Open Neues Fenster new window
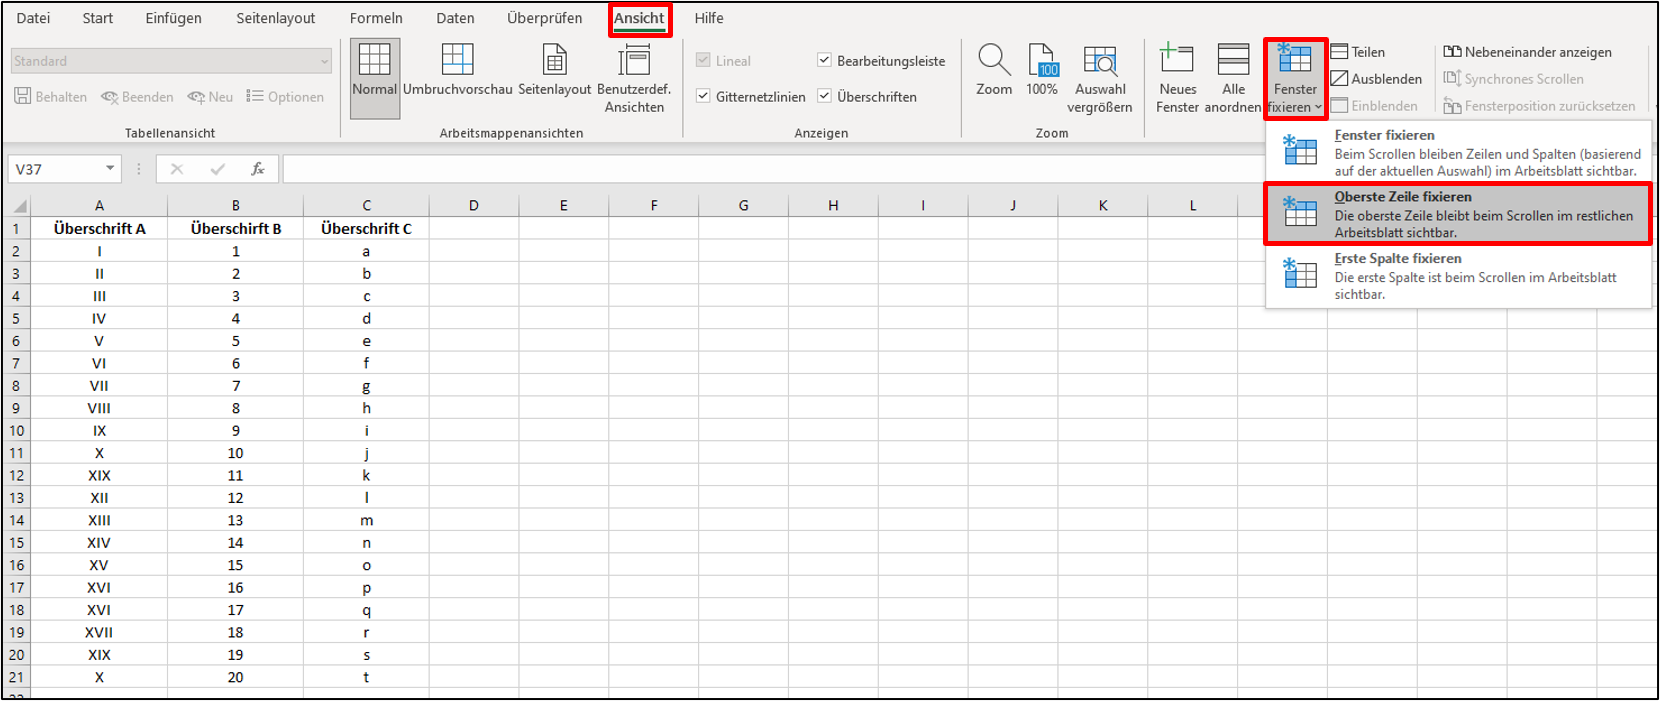The image size is (1660, 701). pyautogui.click(x=1177, y=78)
